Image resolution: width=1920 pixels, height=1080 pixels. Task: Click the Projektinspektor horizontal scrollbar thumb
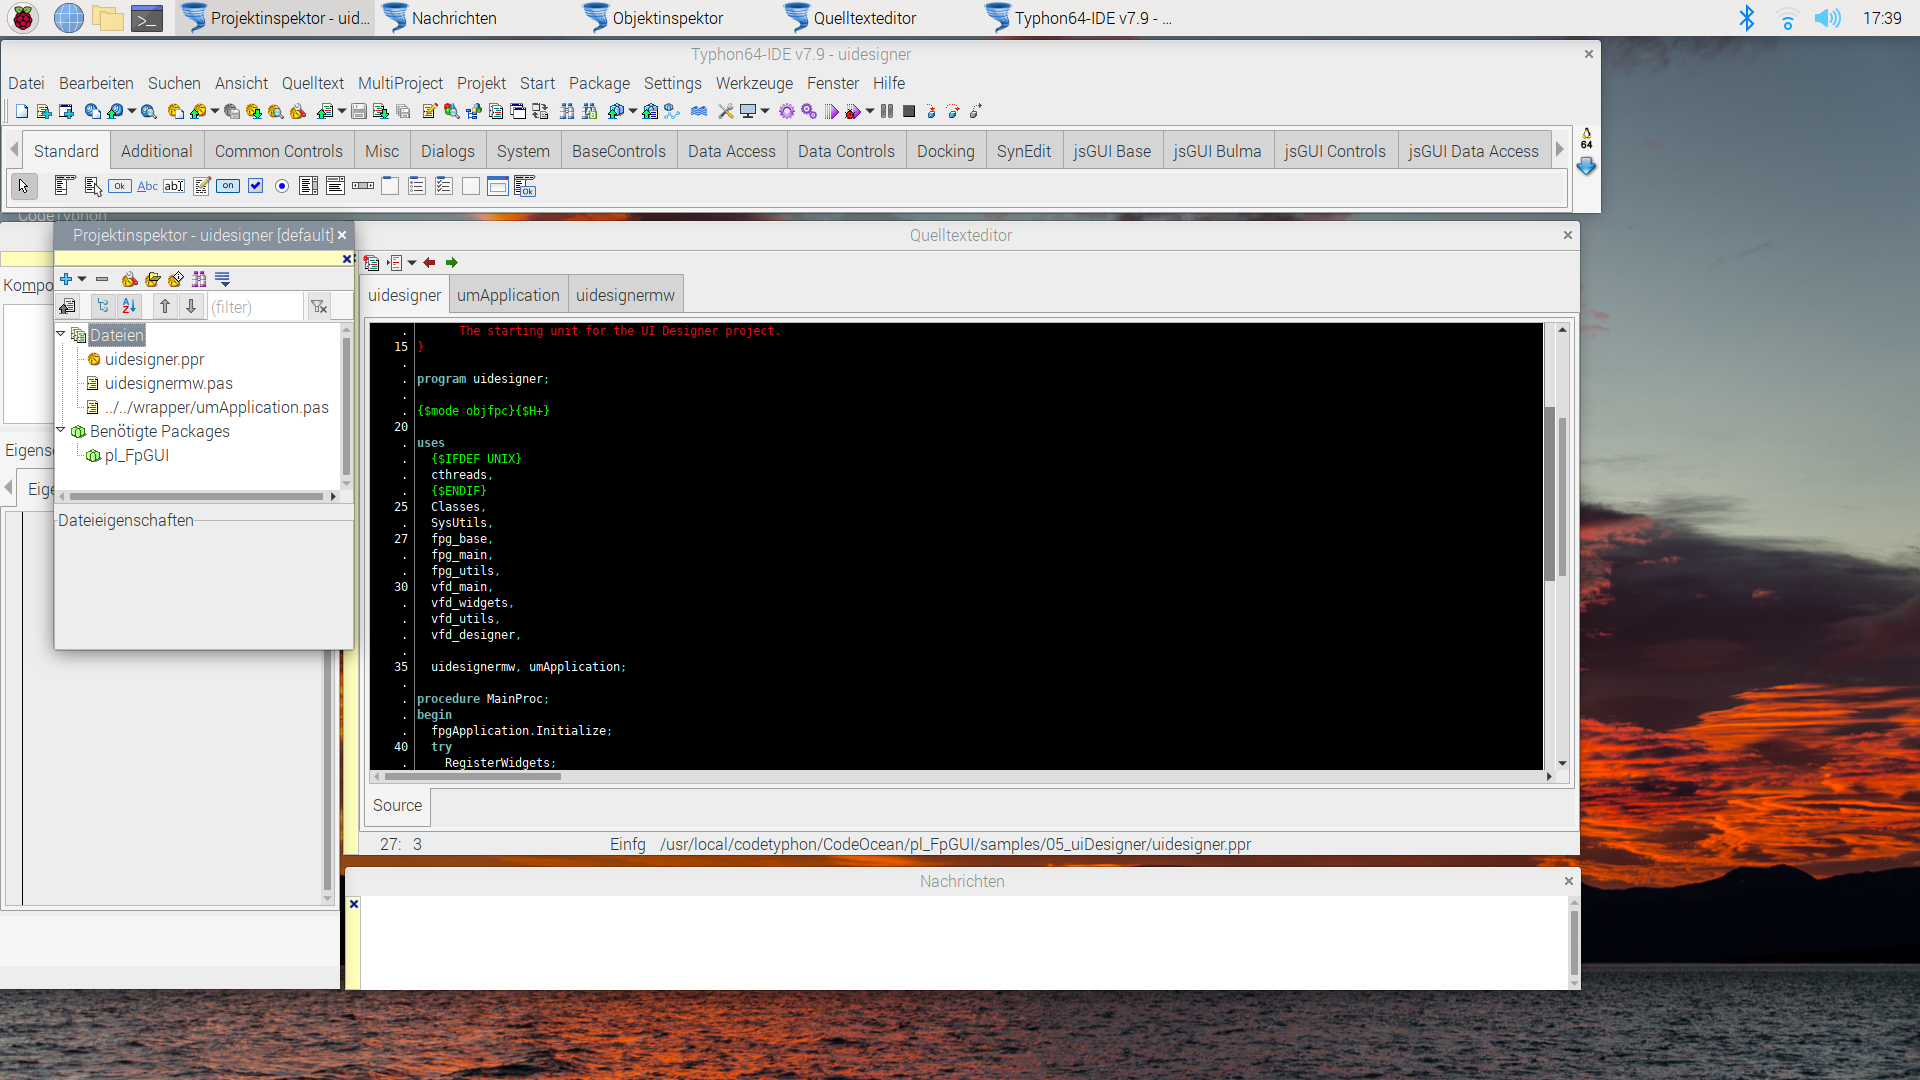click(195, 496)
